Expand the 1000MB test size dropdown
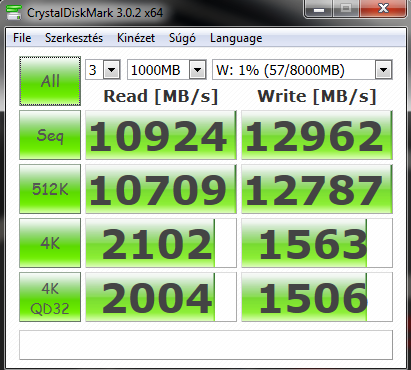The image size is (411, 370). (197, 70)
